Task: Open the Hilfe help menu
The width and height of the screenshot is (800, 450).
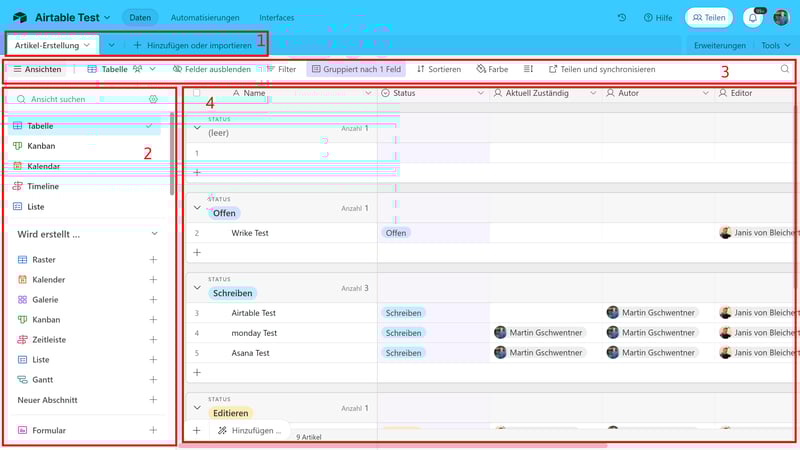Action: [658, 17]
